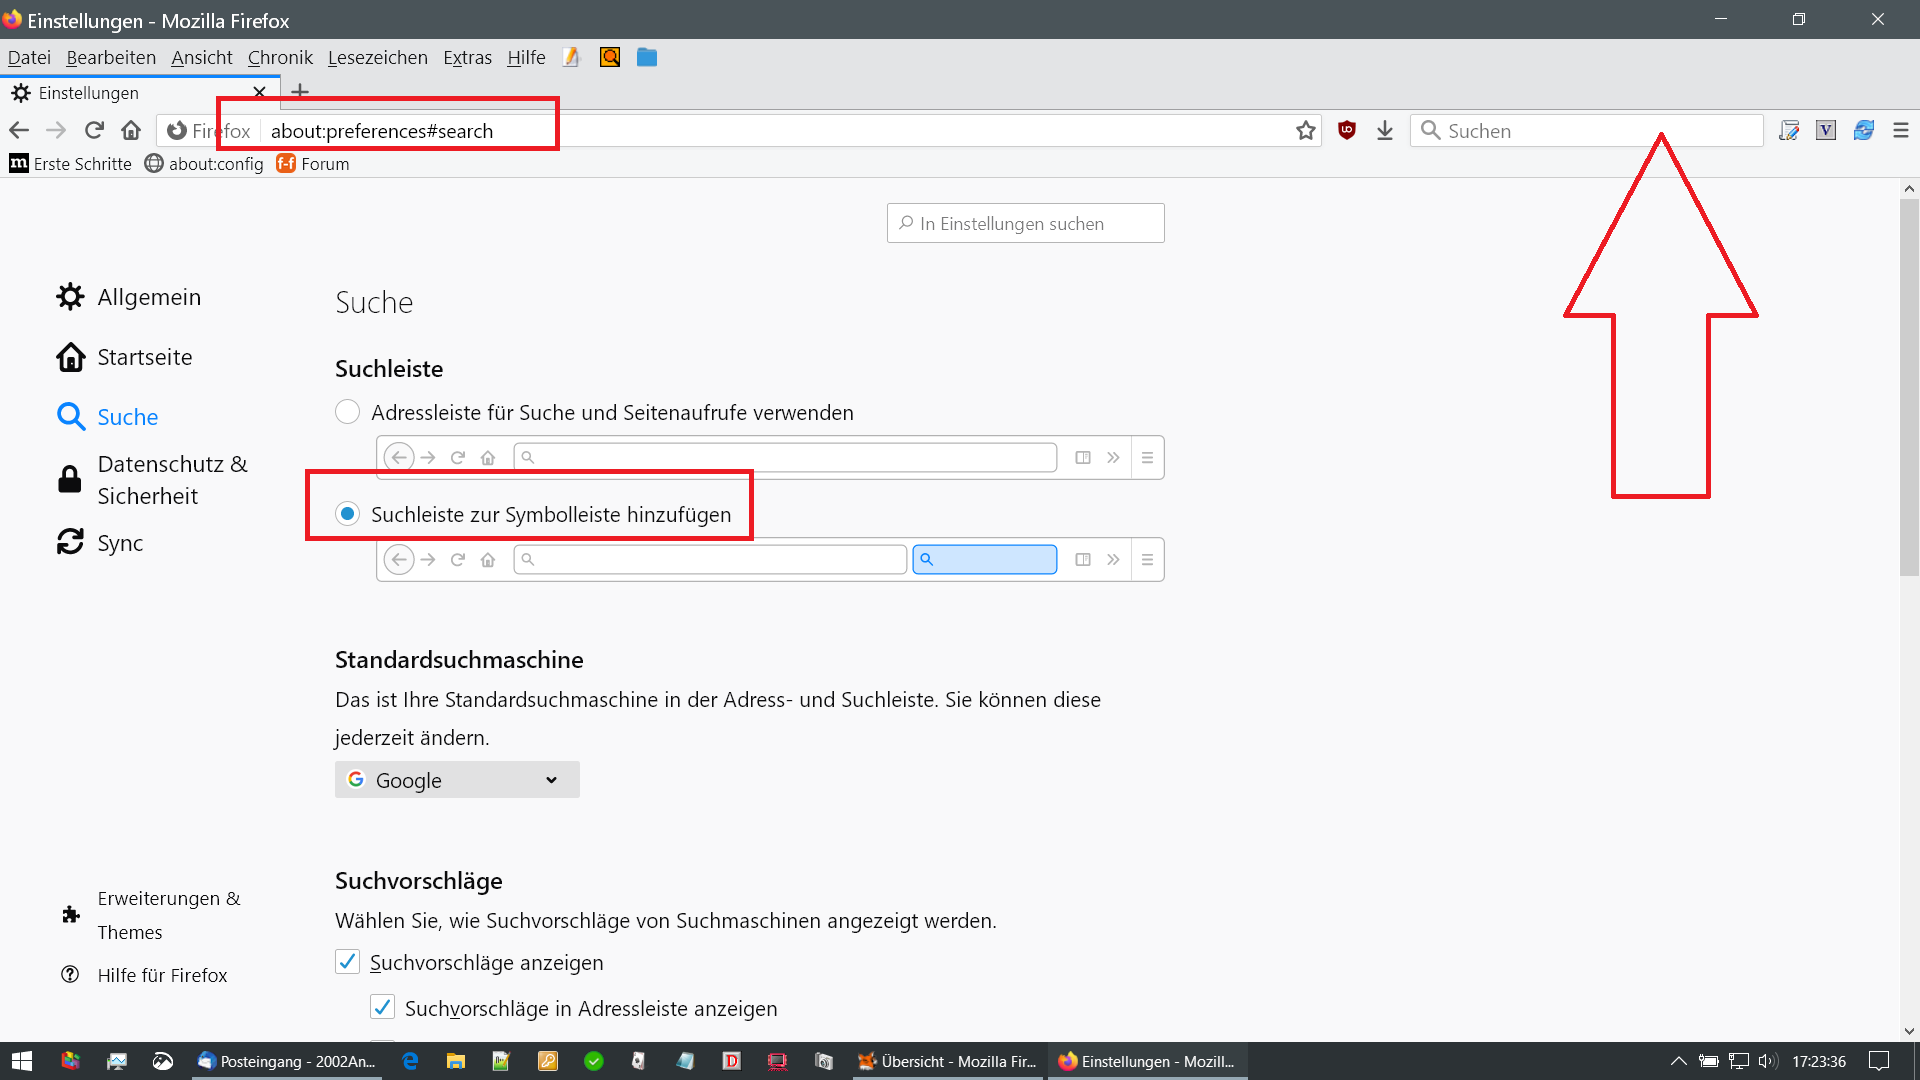This screenshot has height=1080, width=1920.
Task: Open the uBlock Origin shield icon
Action: tap(1347, 130)
